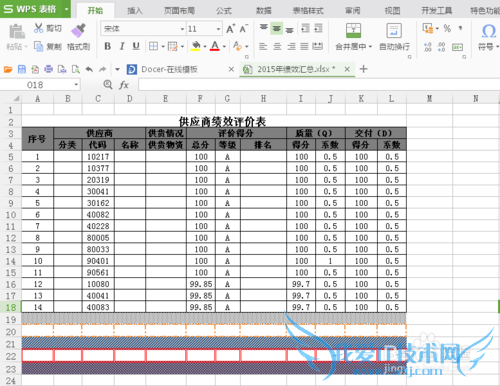This screenshot has height=386, width=500.
Task: Open the Formulas tab
Action: point(224,11)
